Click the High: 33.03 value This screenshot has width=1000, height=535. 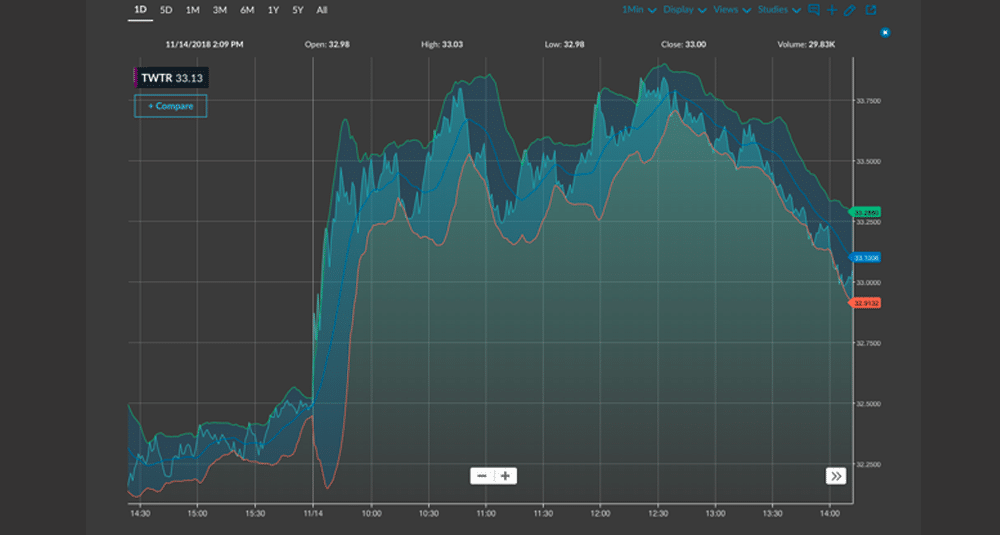442,45
